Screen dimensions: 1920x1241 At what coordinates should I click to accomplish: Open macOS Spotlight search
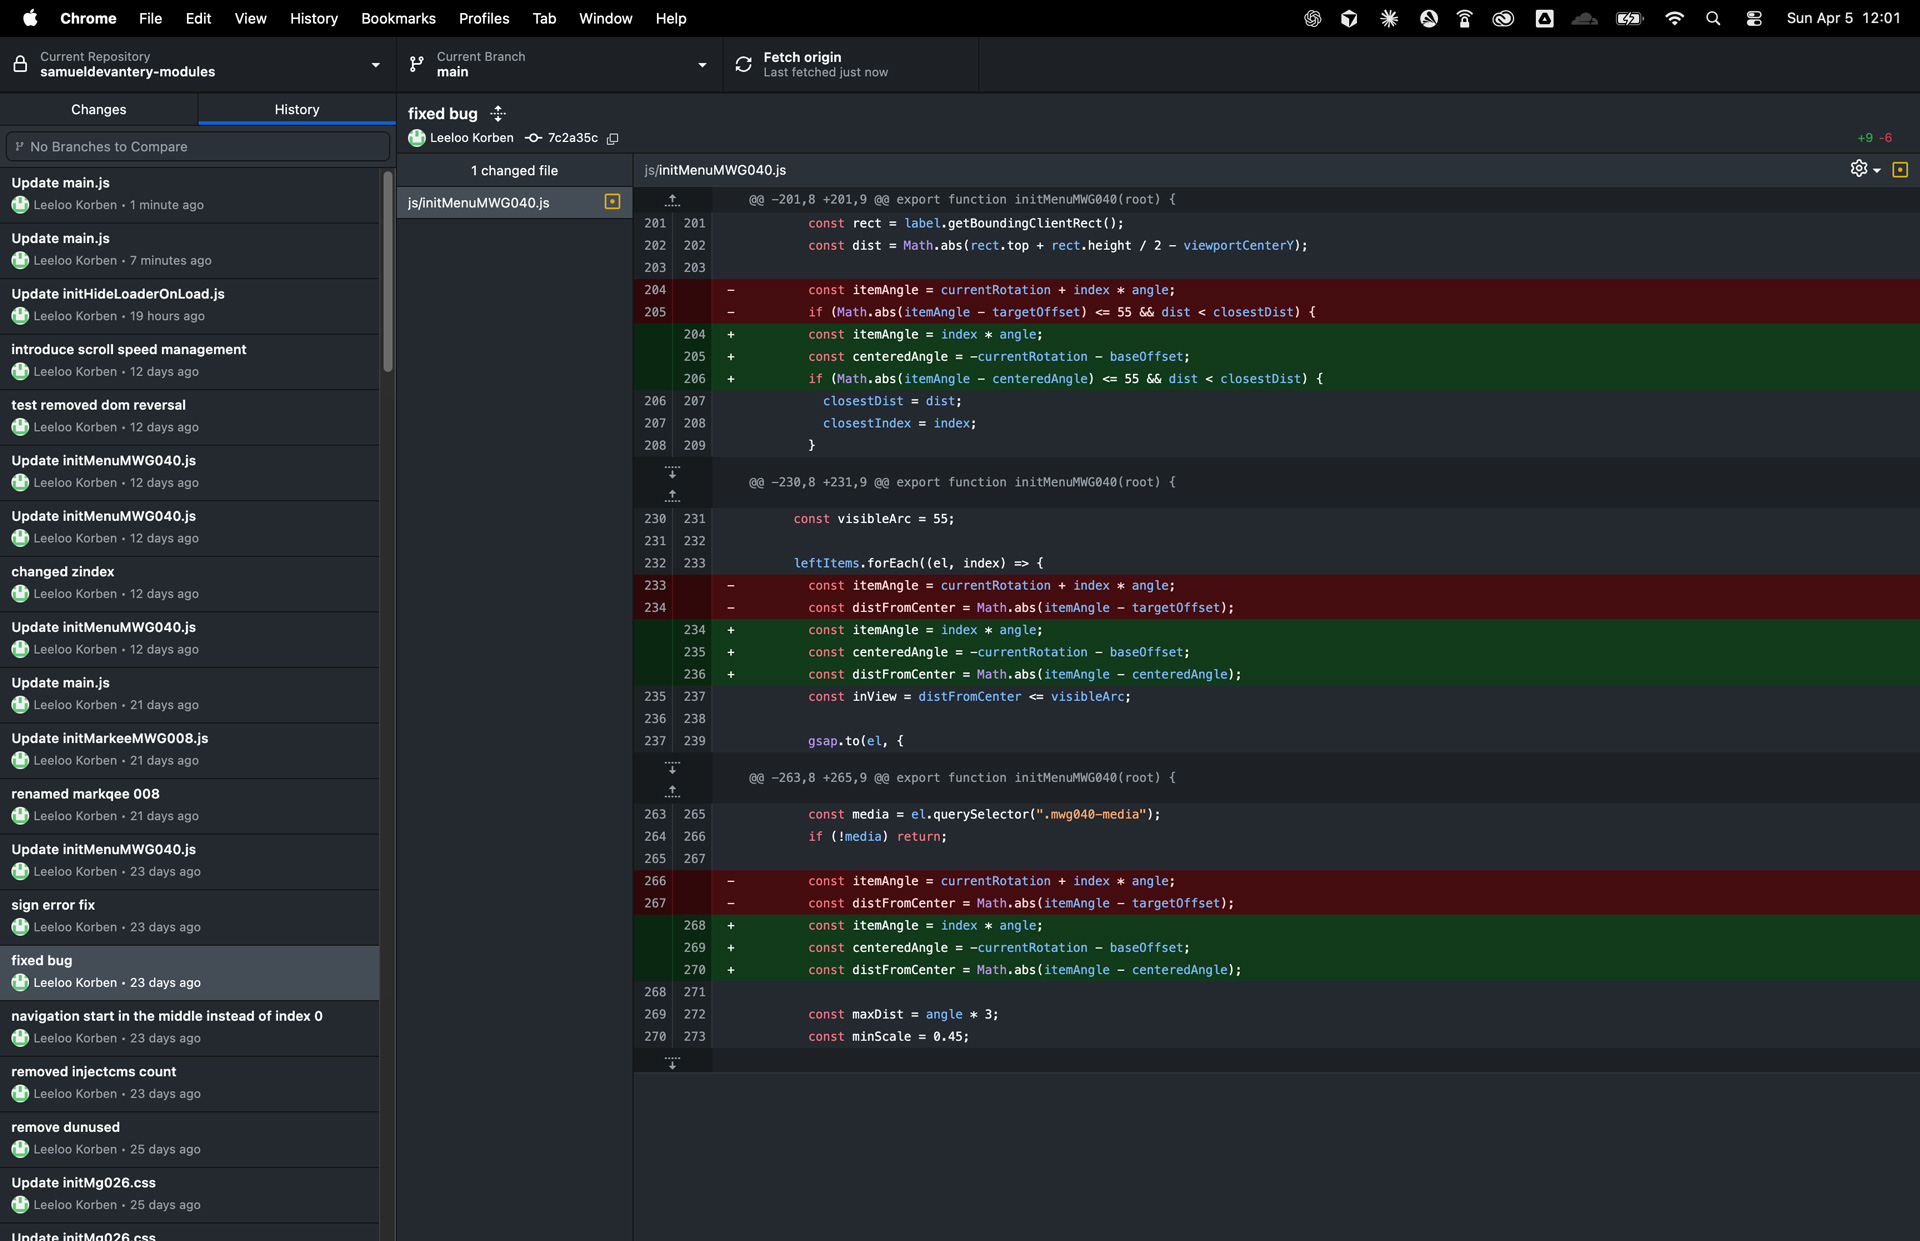[1713, 18]
